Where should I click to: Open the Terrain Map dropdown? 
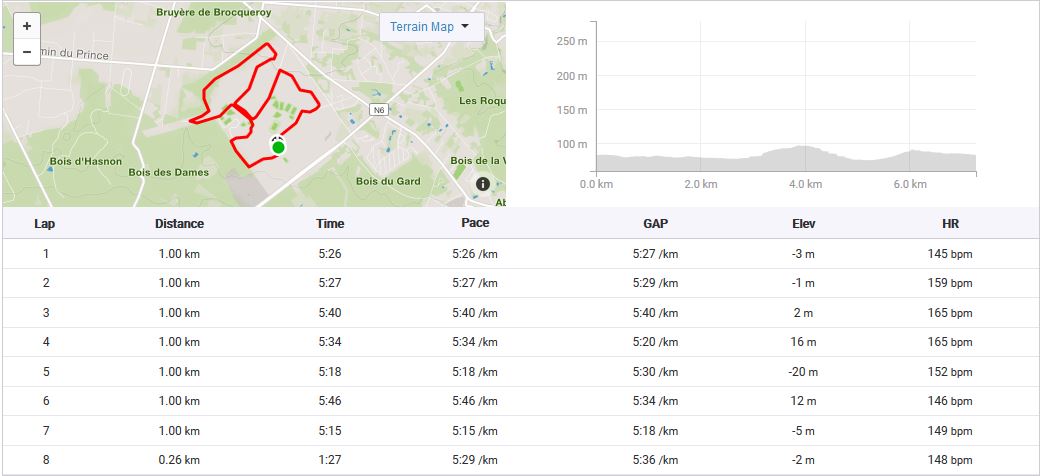pos(431,27)
